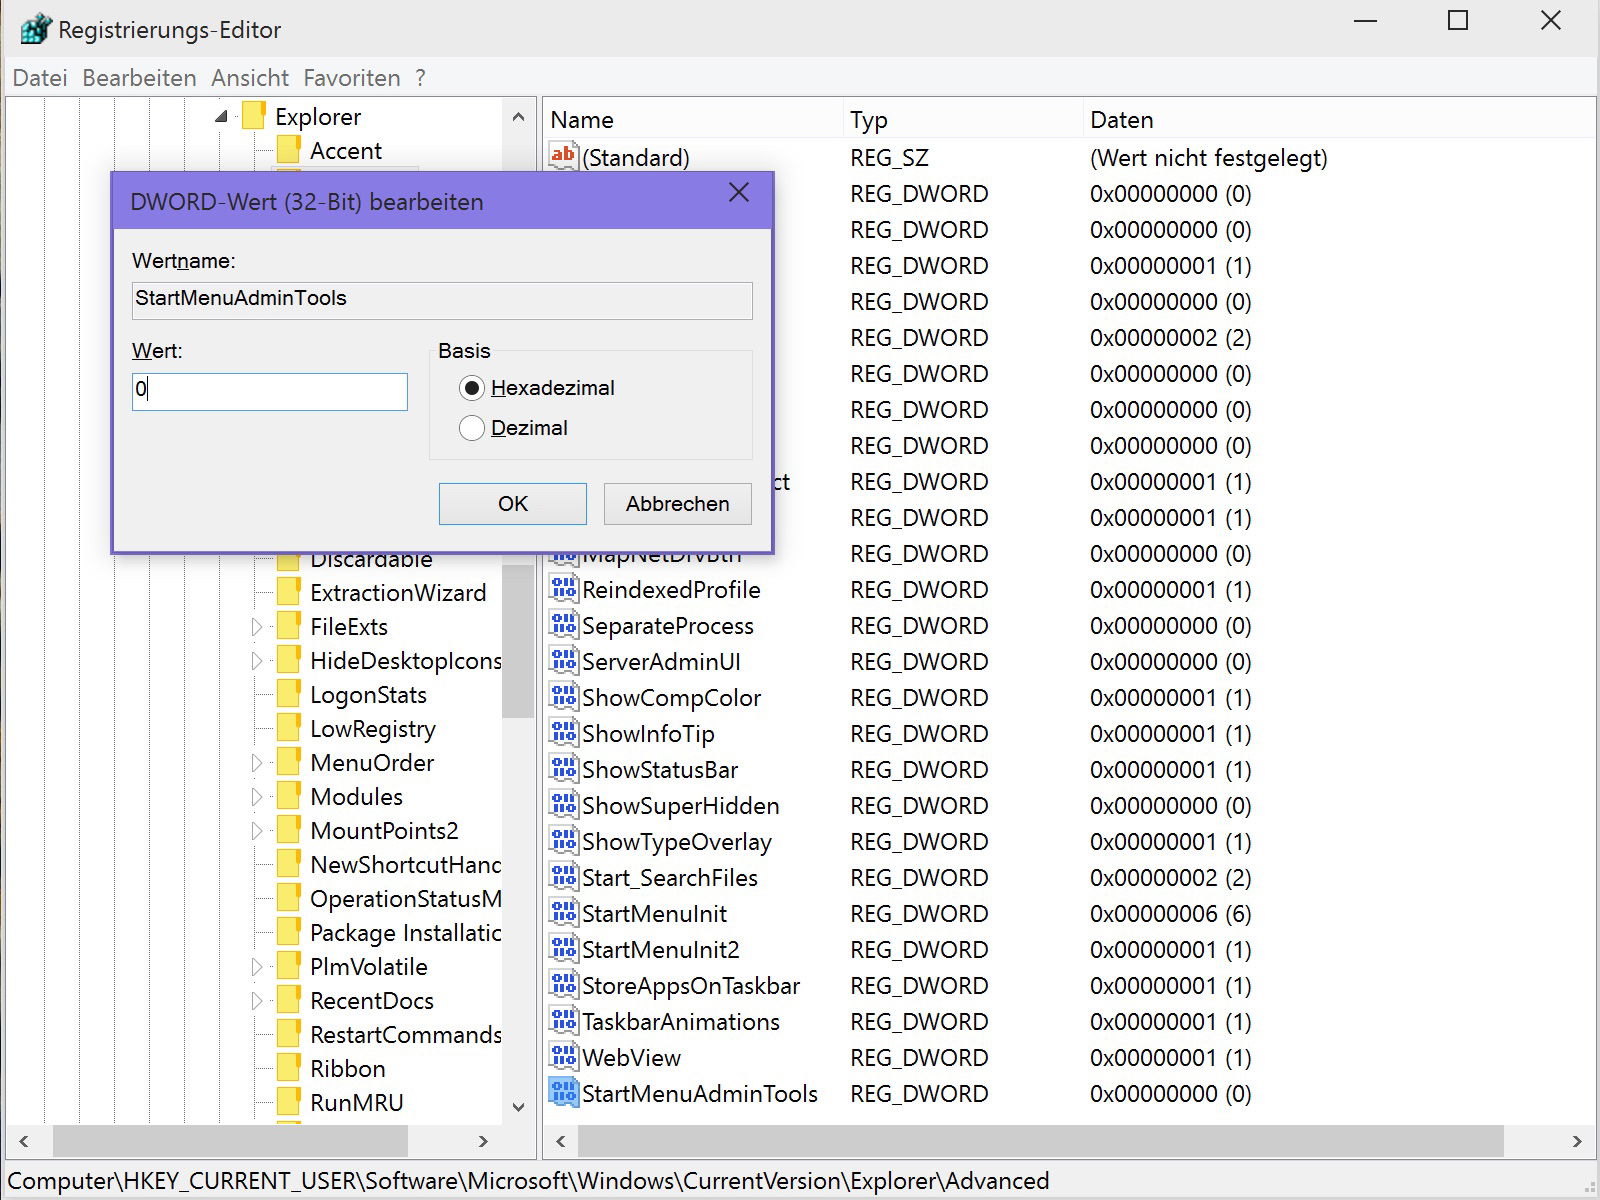Screen dimensions: 1600x1200
Task: Expand the FileExts tree node
Action: pos(256,627)
